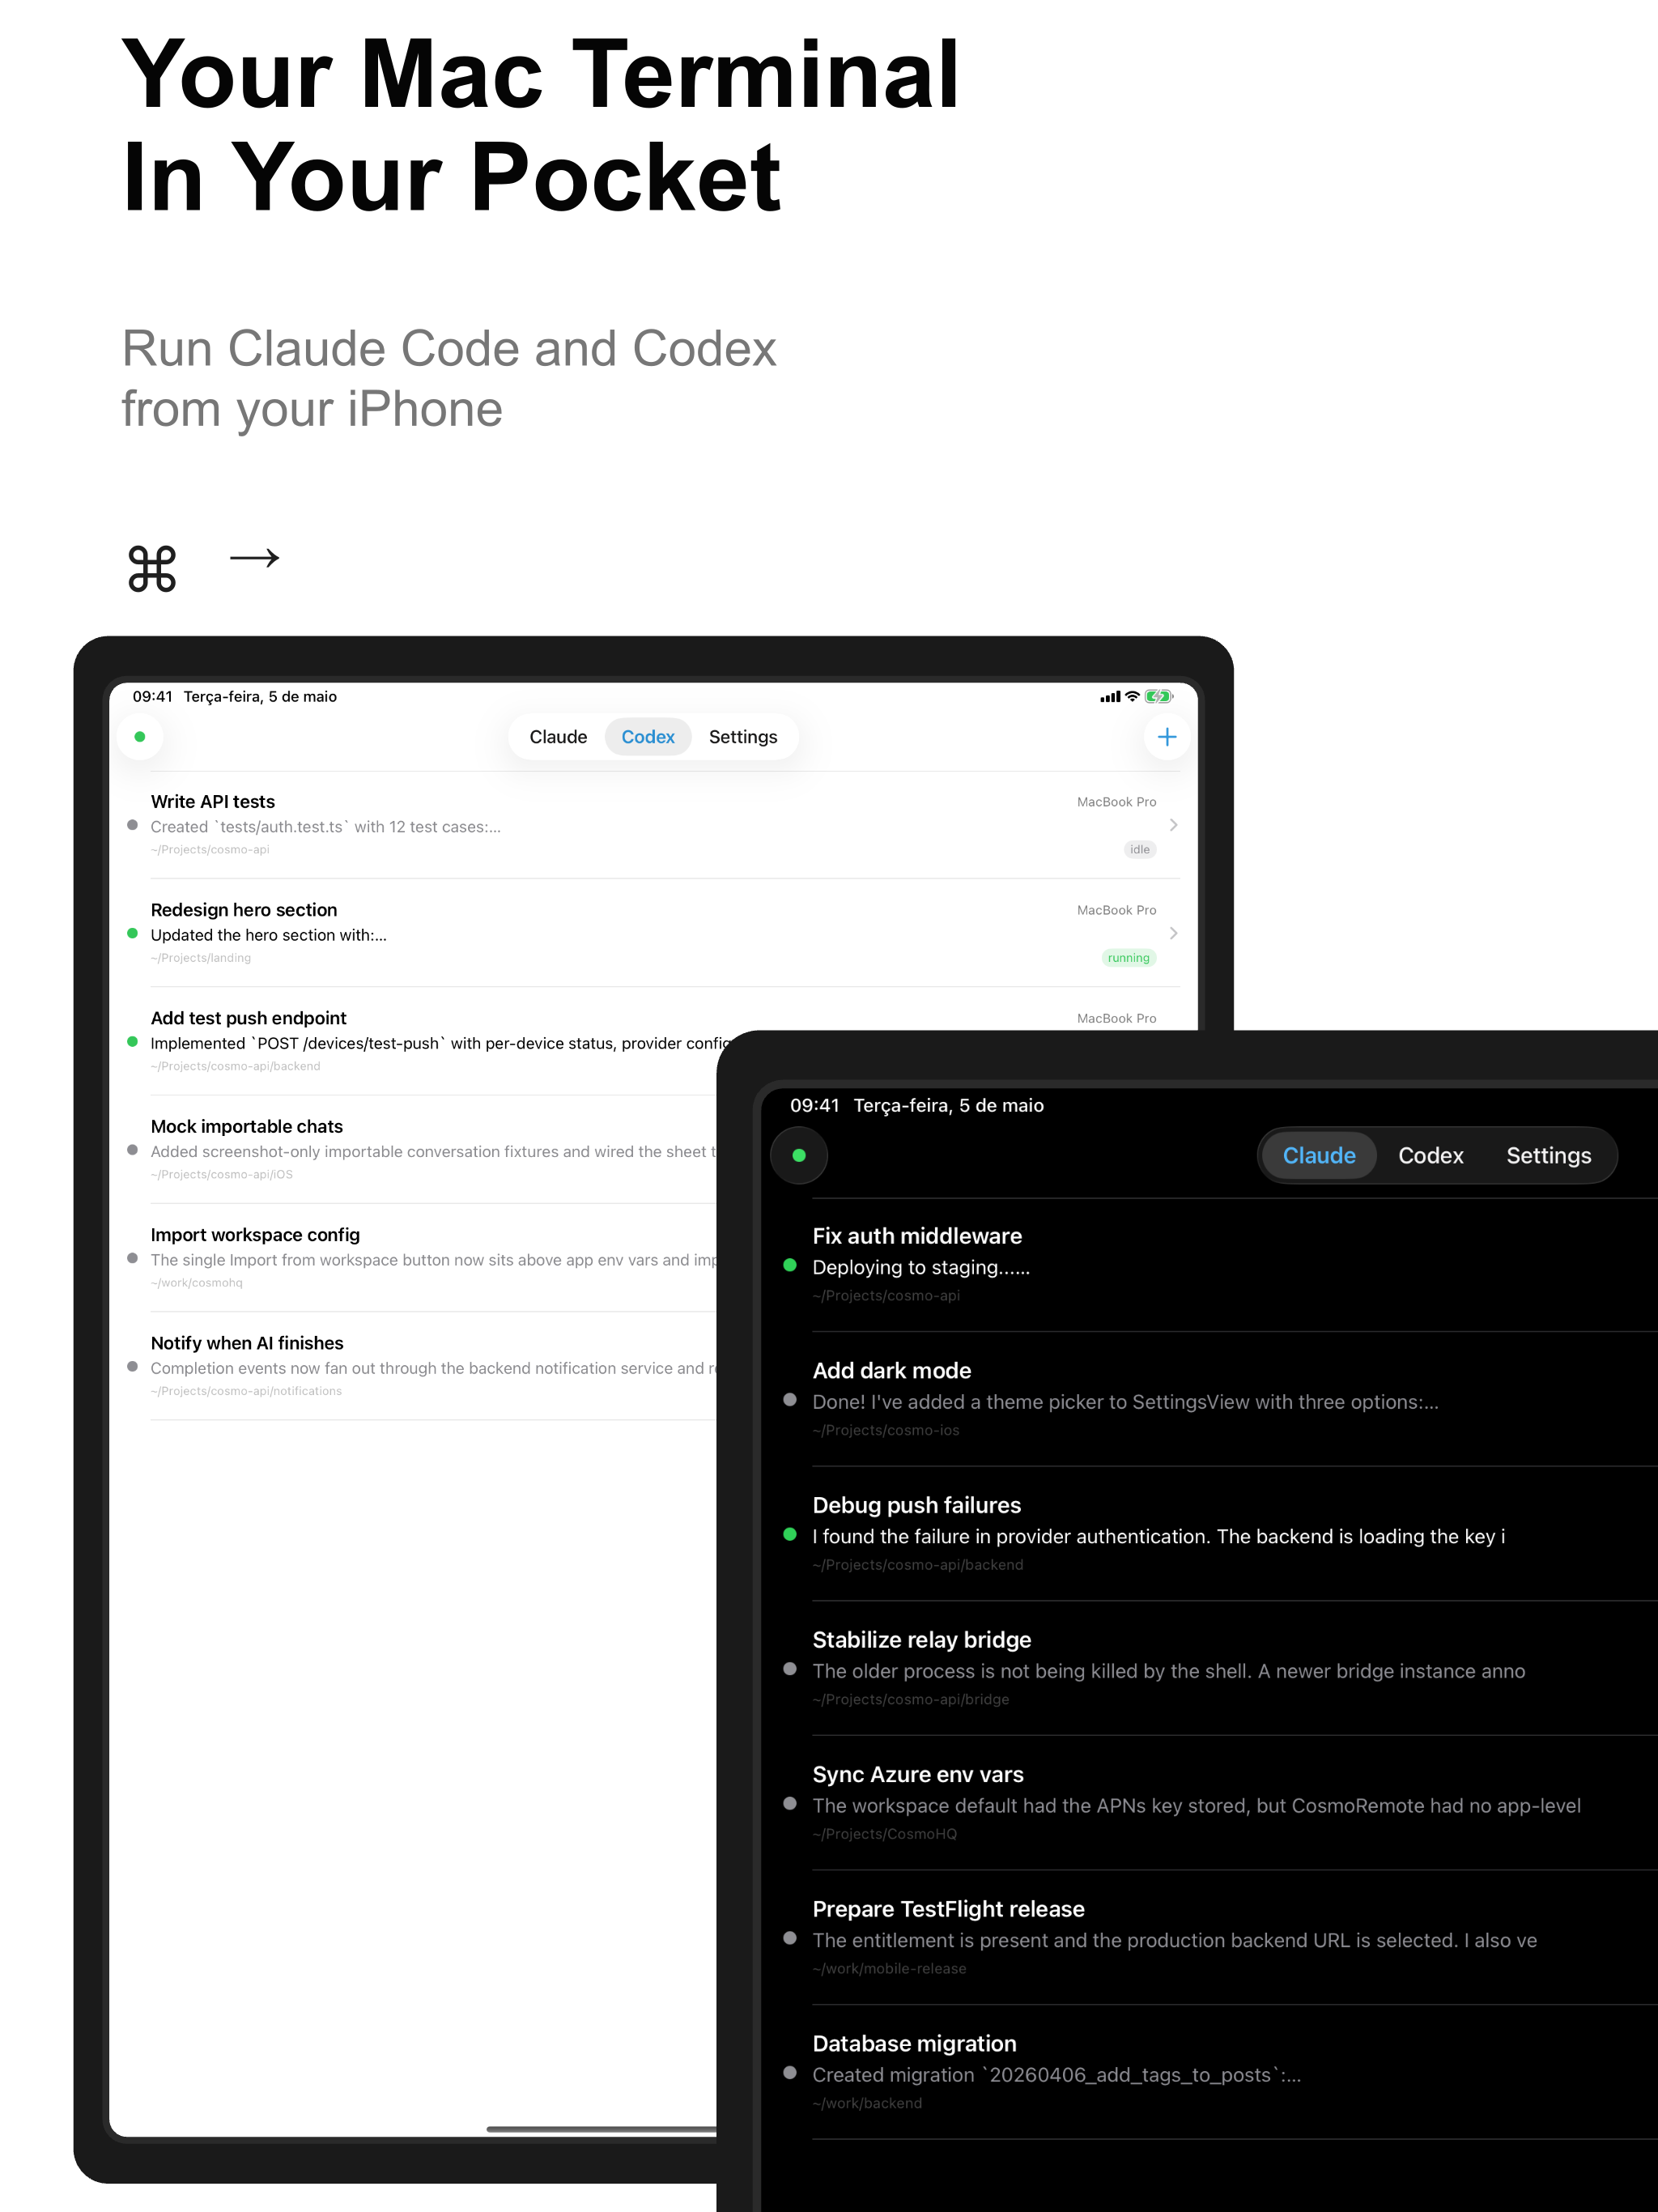Click MacBook Pro label on Redesign hero section
1658x2212 pixels.
(x=1116, y=910)
